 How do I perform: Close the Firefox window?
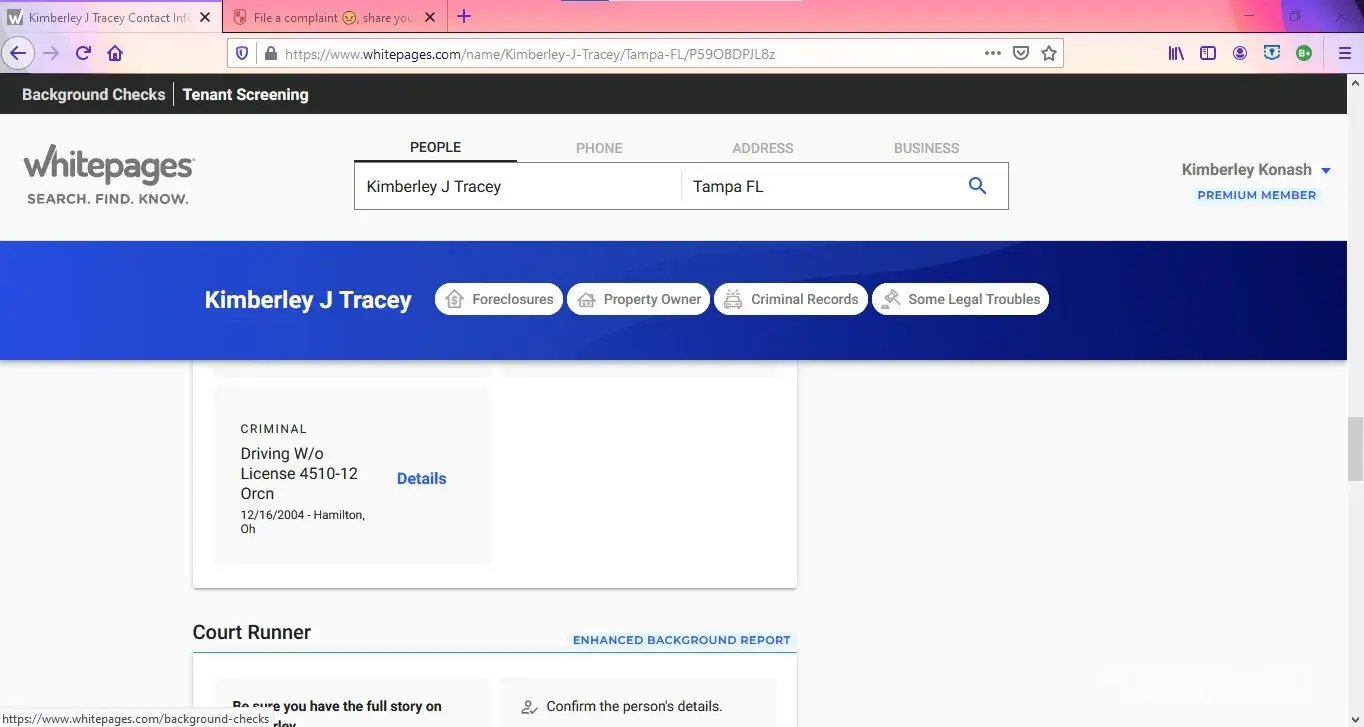[1341, 16]
